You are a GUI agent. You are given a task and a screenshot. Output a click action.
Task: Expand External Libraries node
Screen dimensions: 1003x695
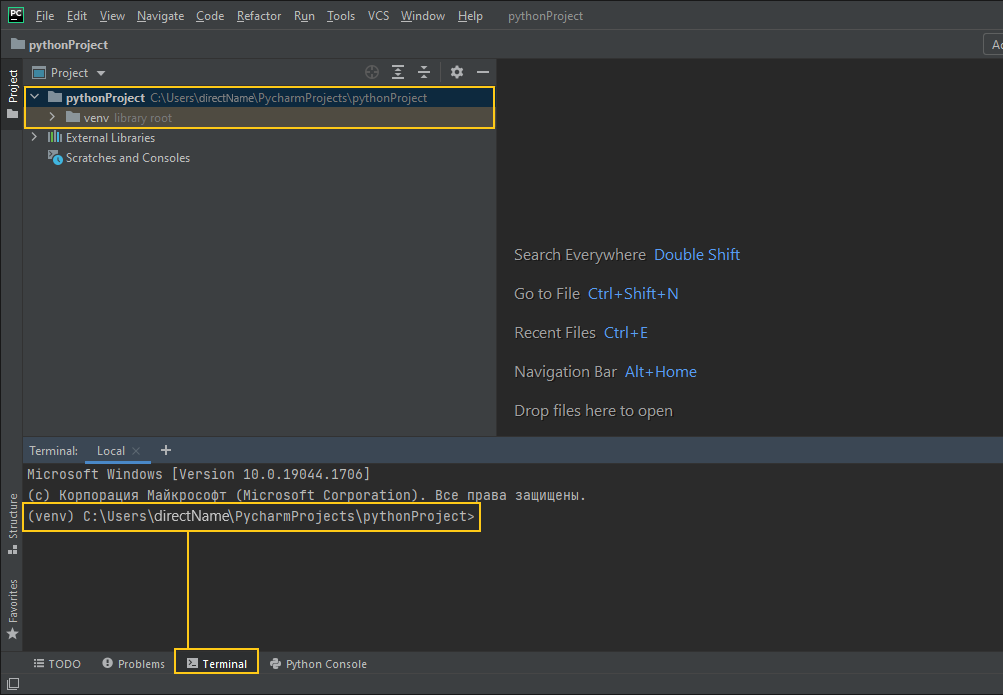coord(35,137)
